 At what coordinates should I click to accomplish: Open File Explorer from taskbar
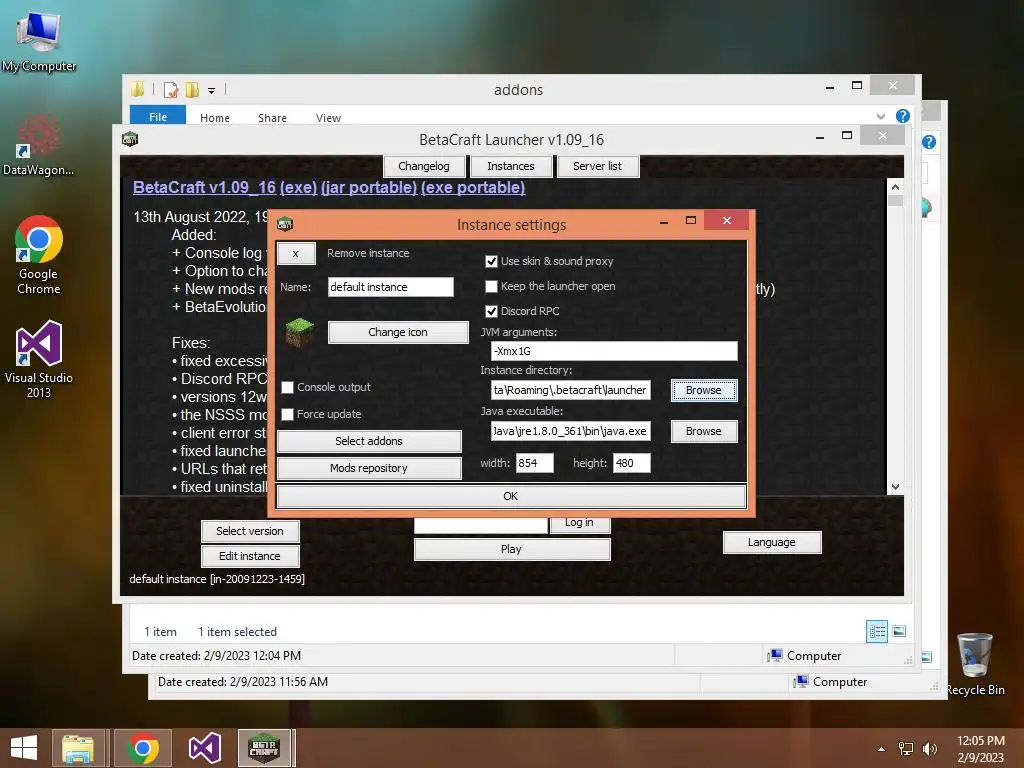[x=78, y=748]
